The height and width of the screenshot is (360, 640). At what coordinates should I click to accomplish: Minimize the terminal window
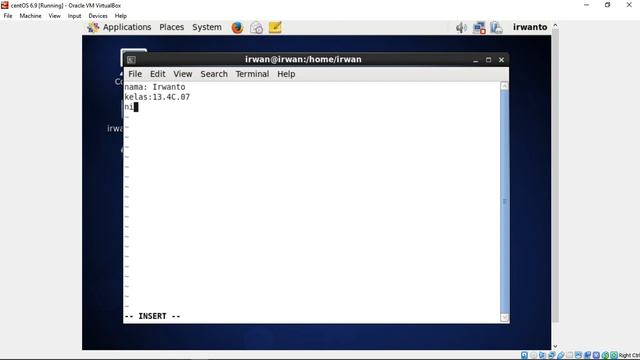tap(476, 60)
